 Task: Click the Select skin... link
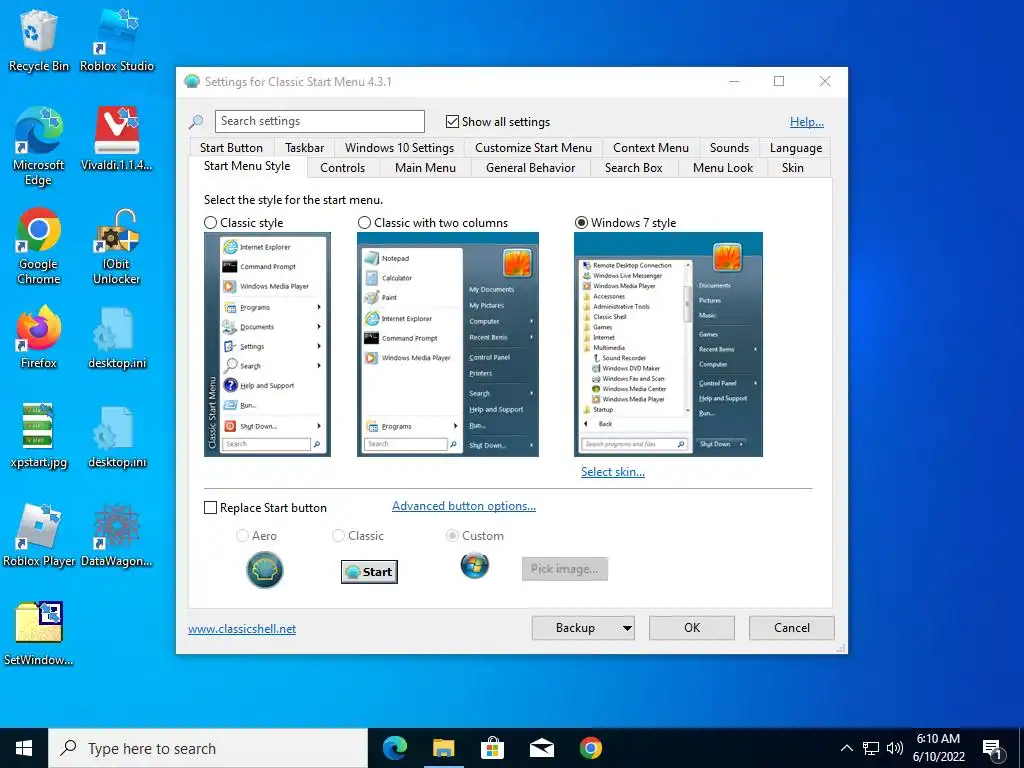(x=613, y=472)
